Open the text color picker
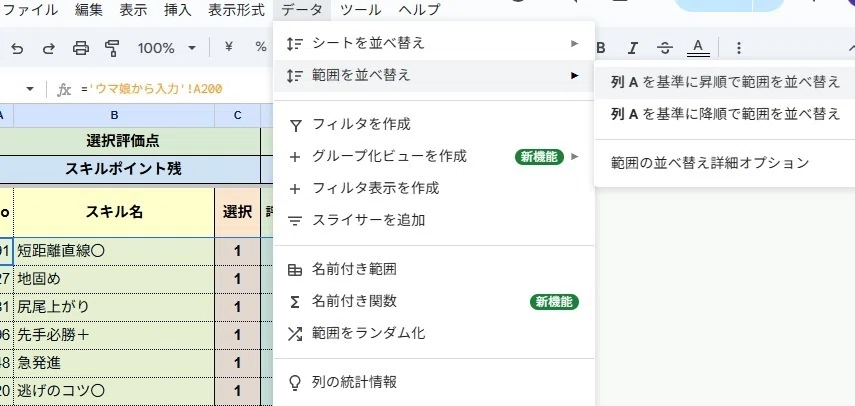 tap(698, 48)
